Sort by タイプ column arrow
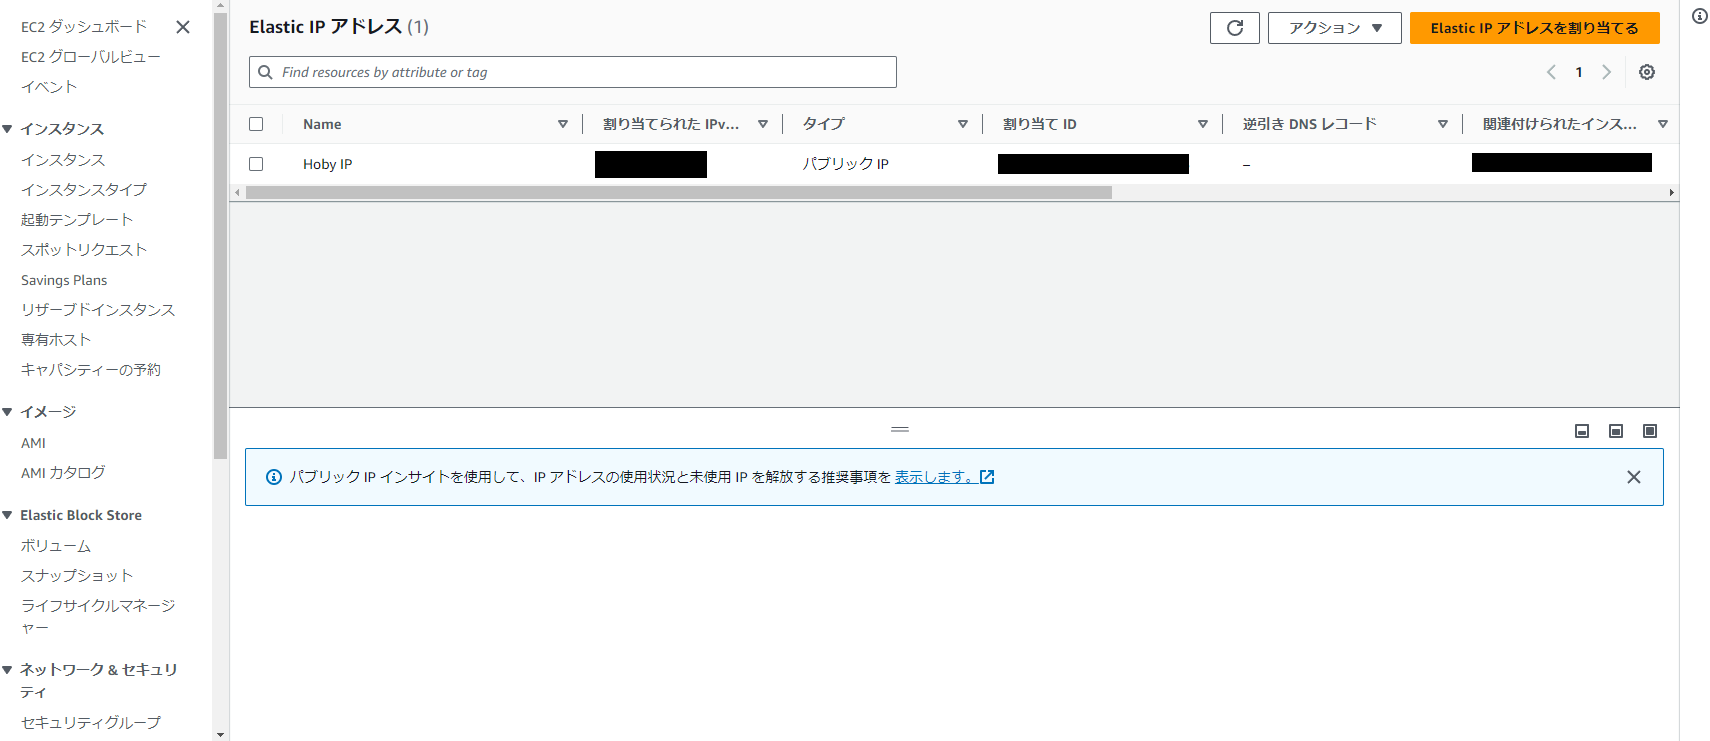 pyautogui.click(x=963, y=124)
